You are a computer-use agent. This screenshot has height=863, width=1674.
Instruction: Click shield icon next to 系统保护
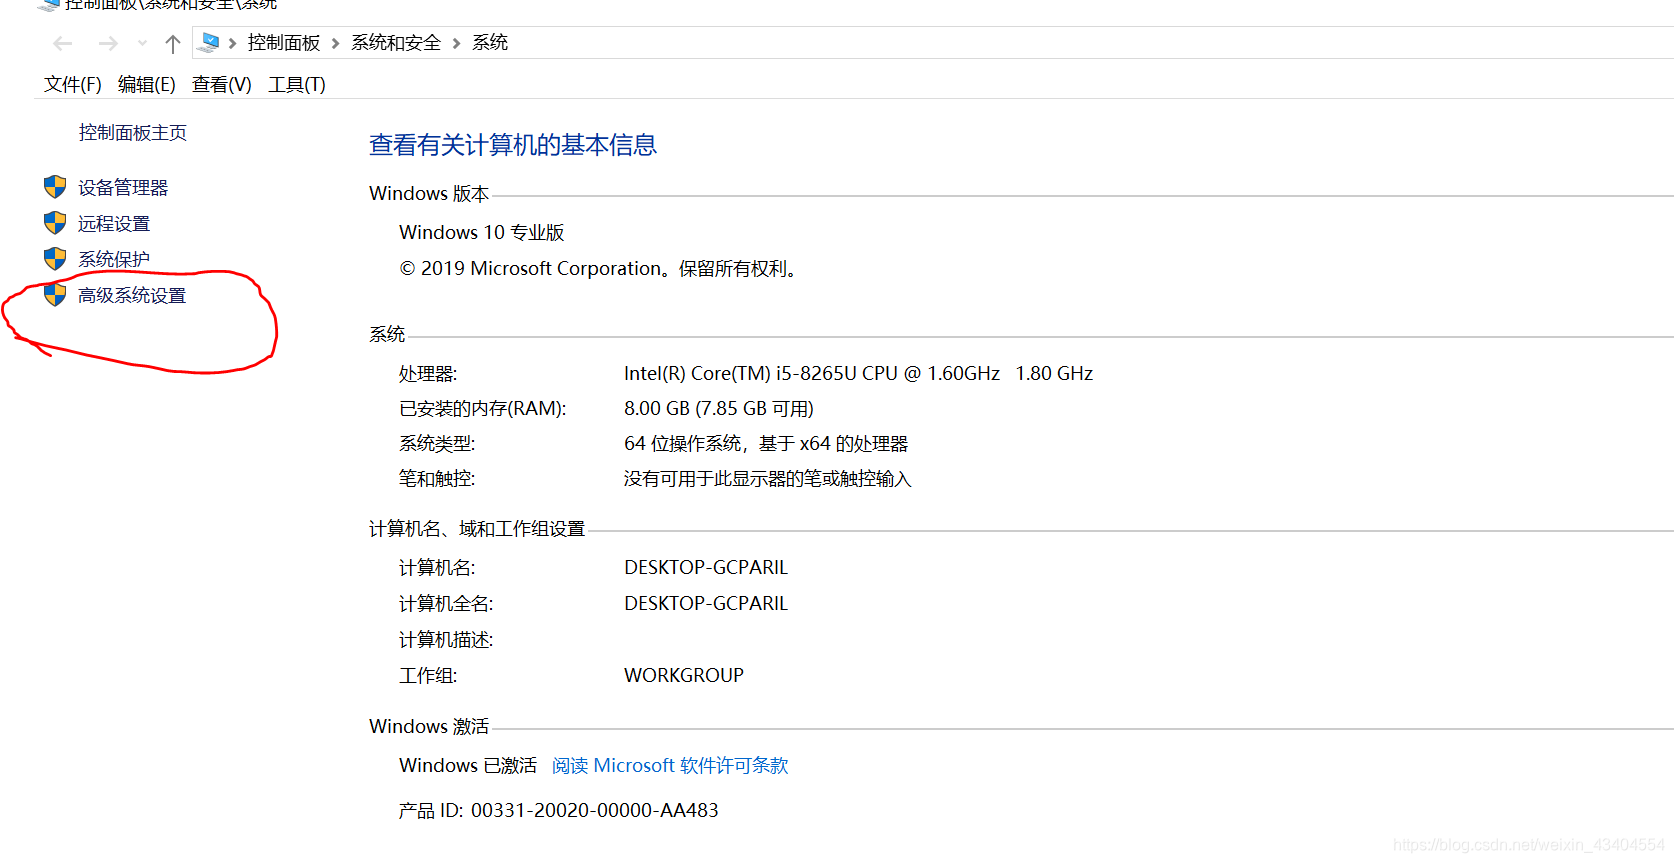pyautogui.click(x=55, y=259)
